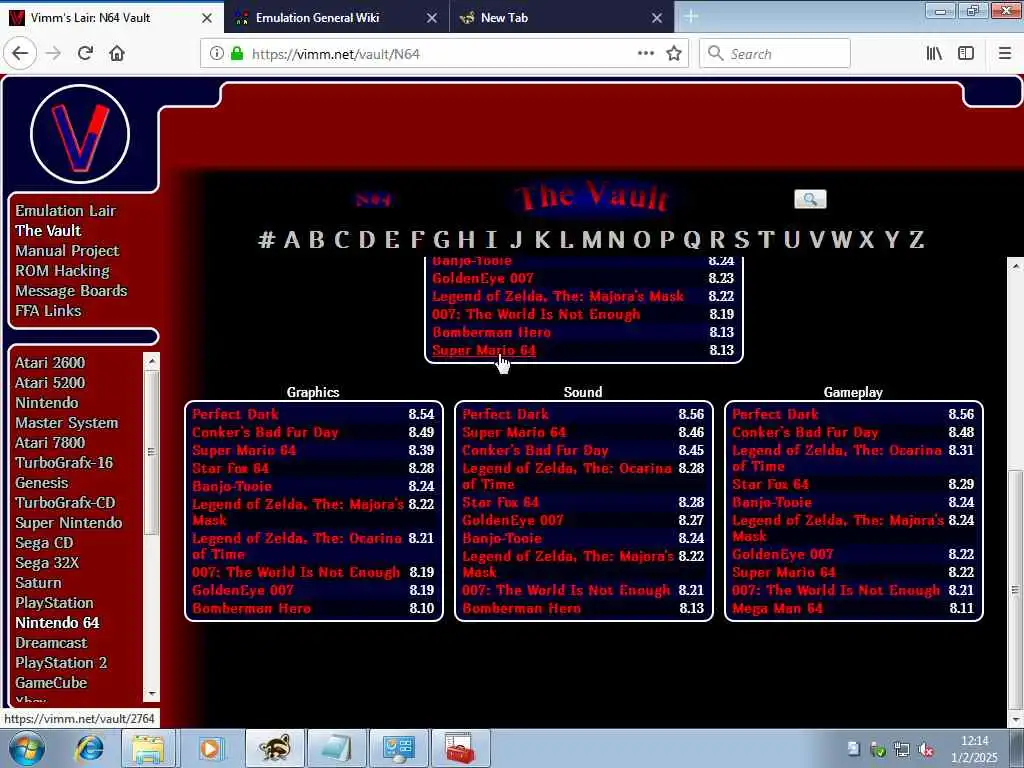Screen dimensions: 1024x768
Task: Click the muted volume tray icon
Action: [926, 750]
